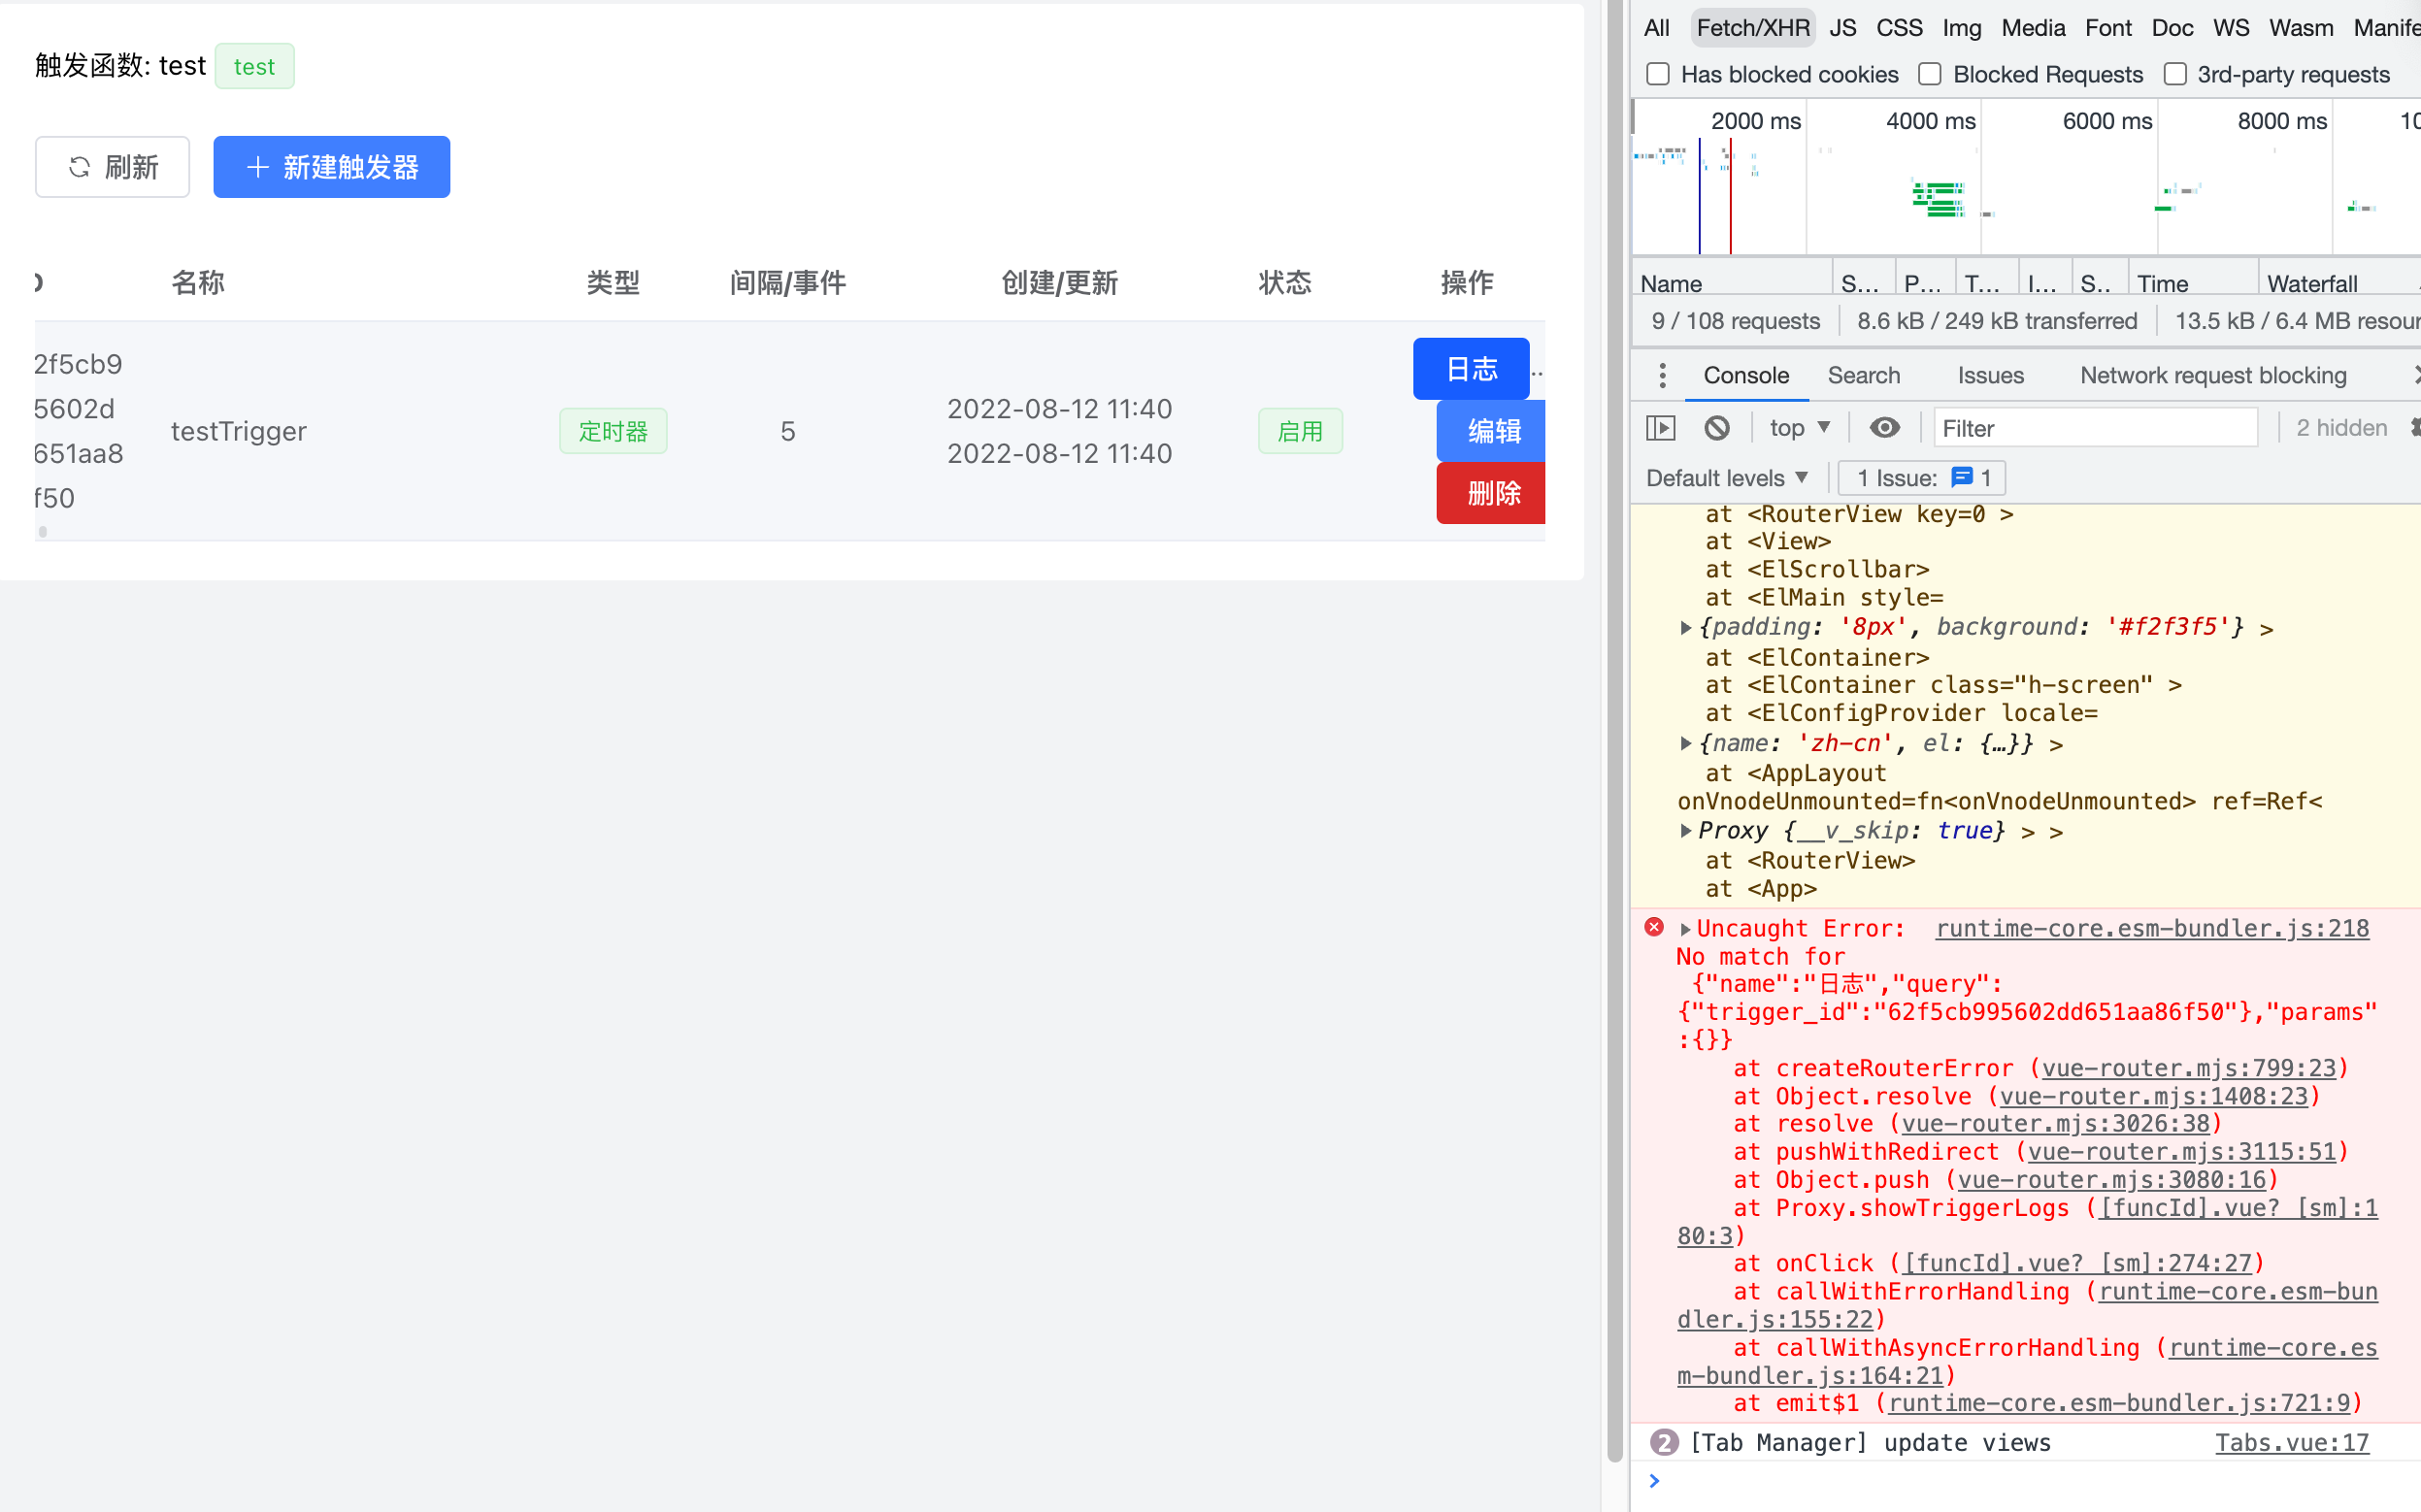Open the top frame context dropdown
Image resolution: width=2421 pixels, height=1512 pixels.
pyautogui.click(x=1799, y=427)
